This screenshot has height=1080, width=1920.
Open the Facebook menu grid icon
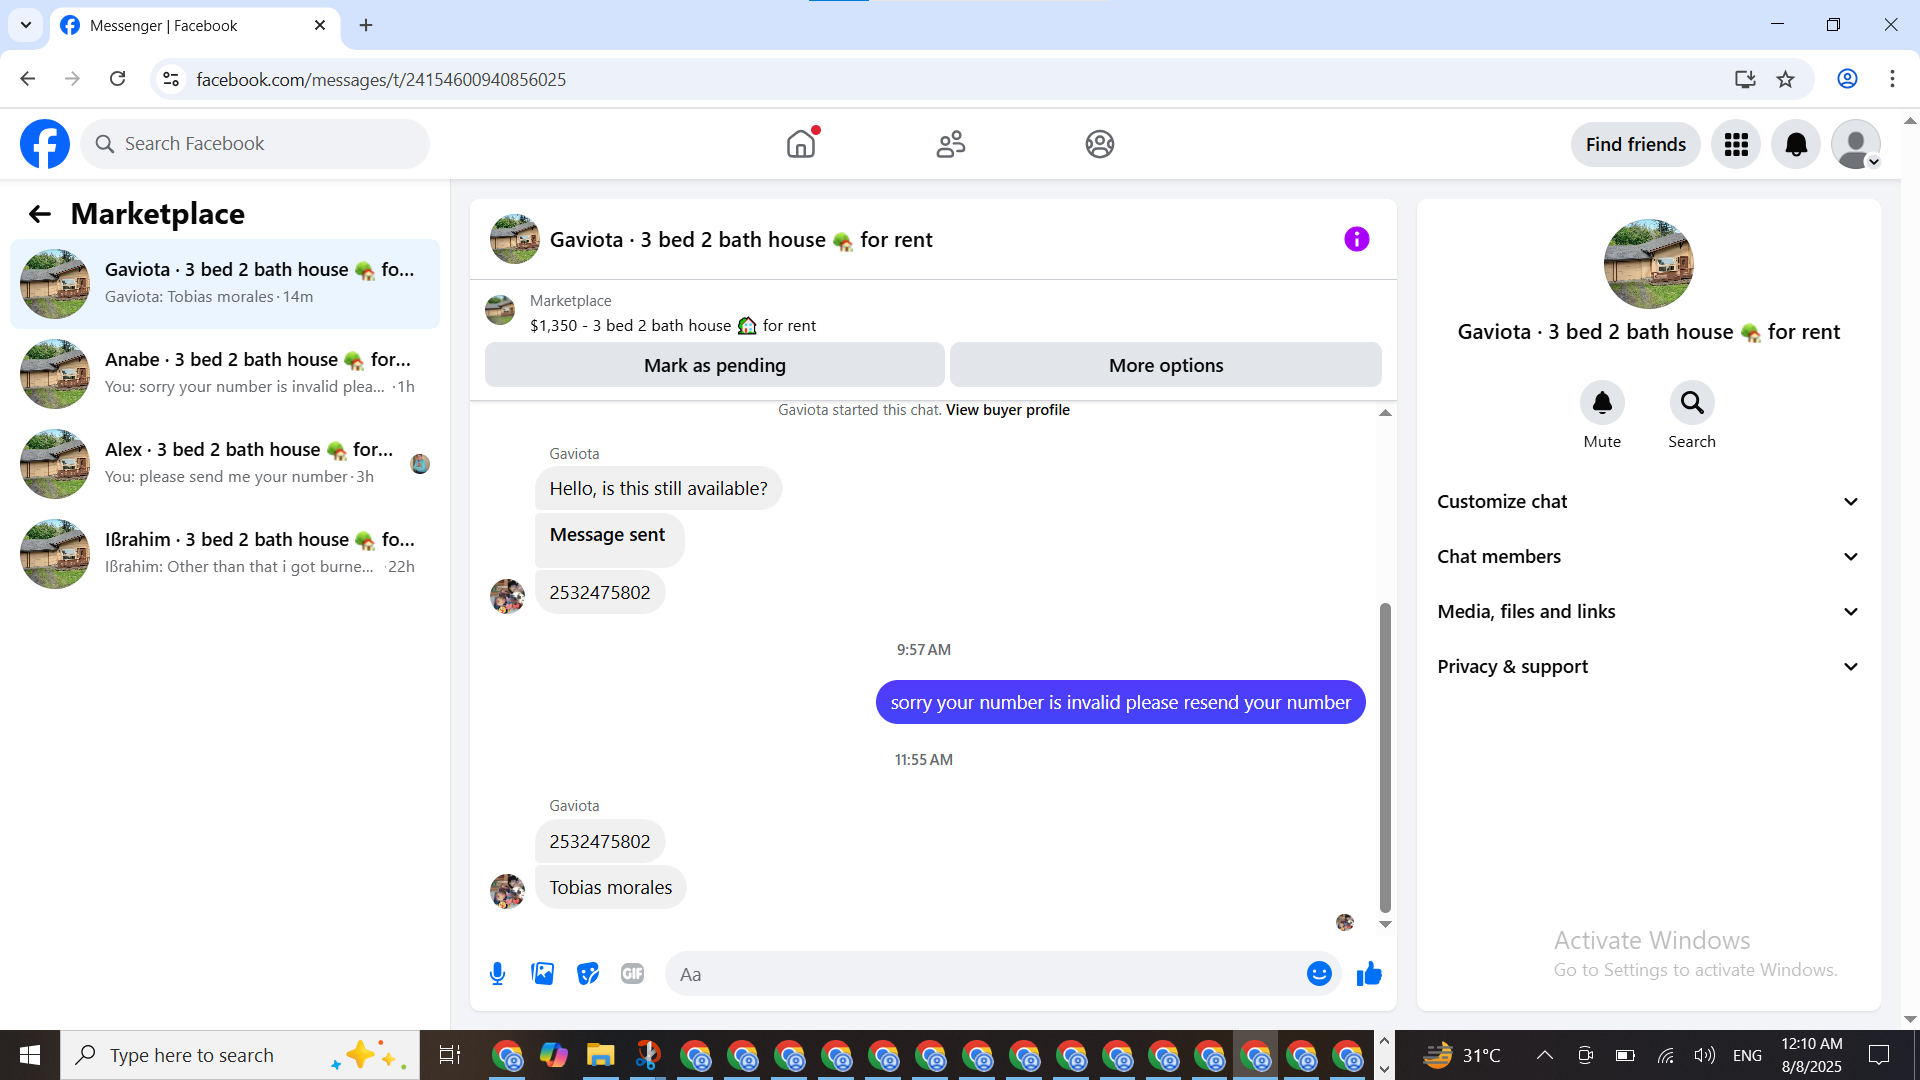[x=1736, y=145]
